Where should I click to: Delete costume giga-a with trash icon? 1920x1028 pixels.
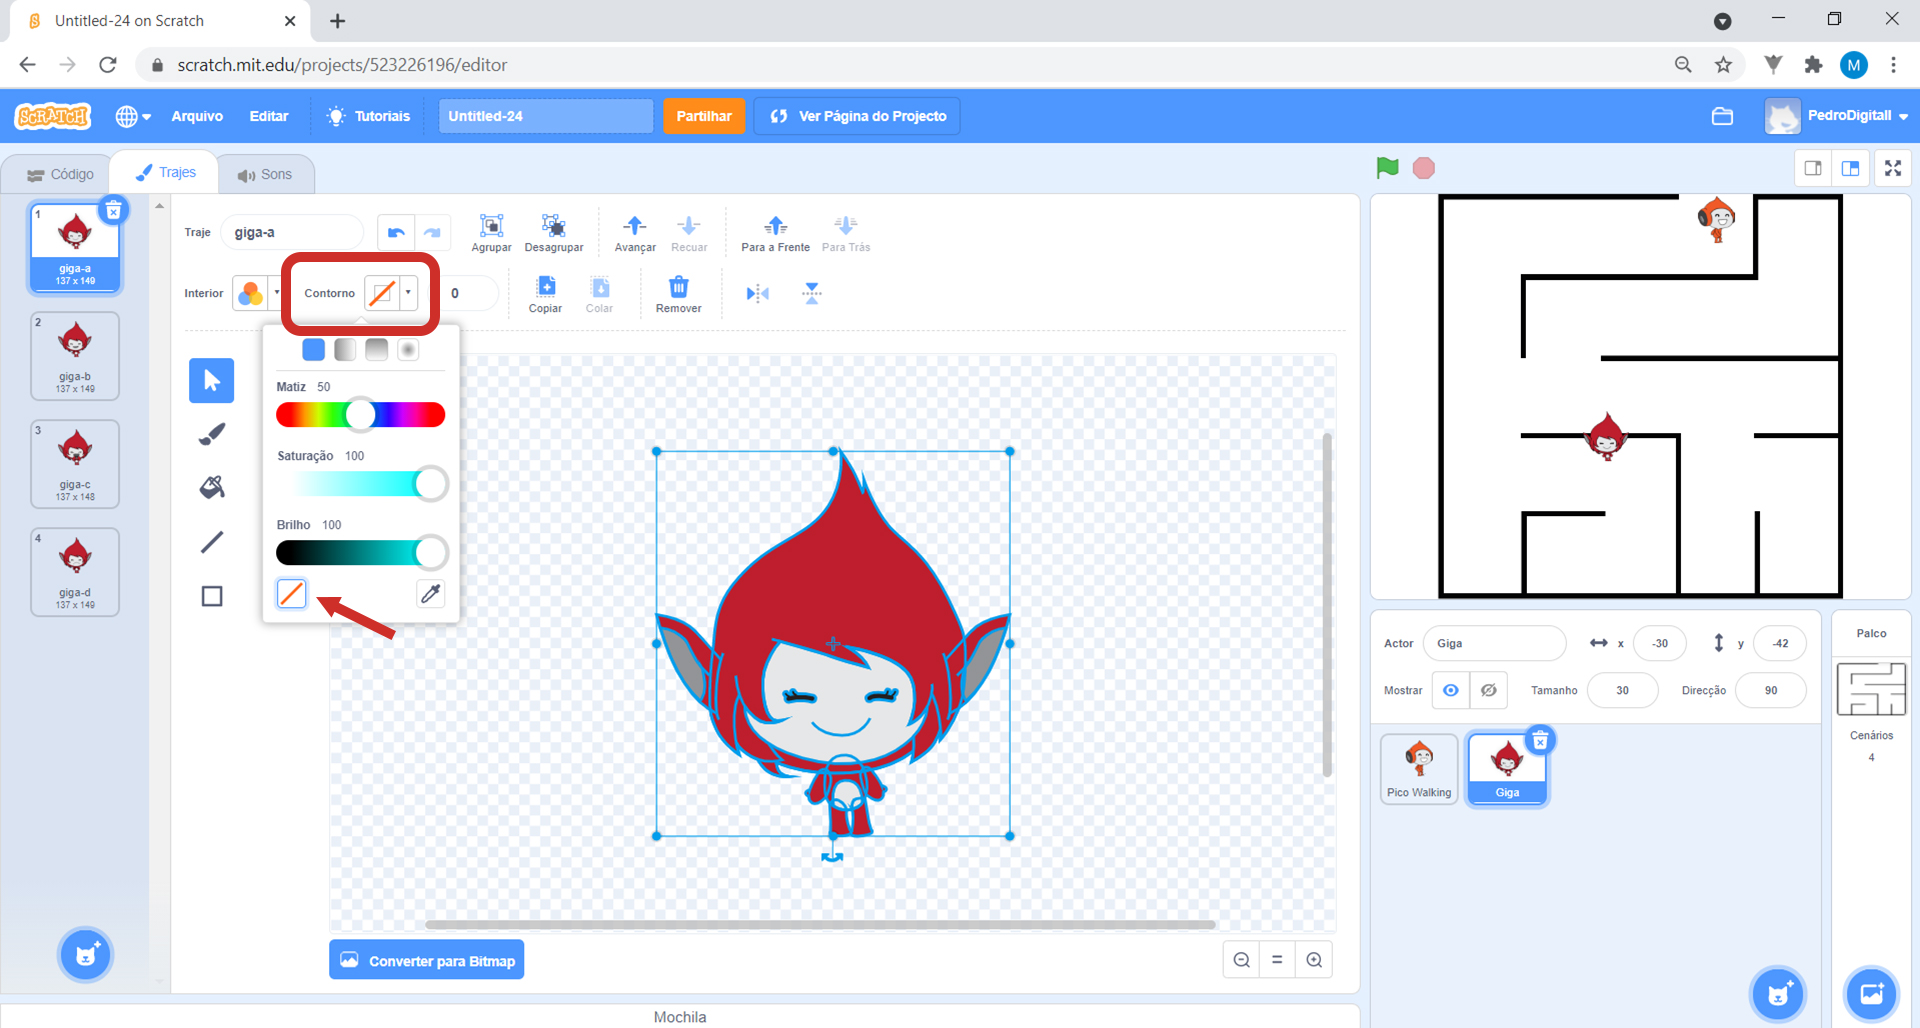click(114, 210)
